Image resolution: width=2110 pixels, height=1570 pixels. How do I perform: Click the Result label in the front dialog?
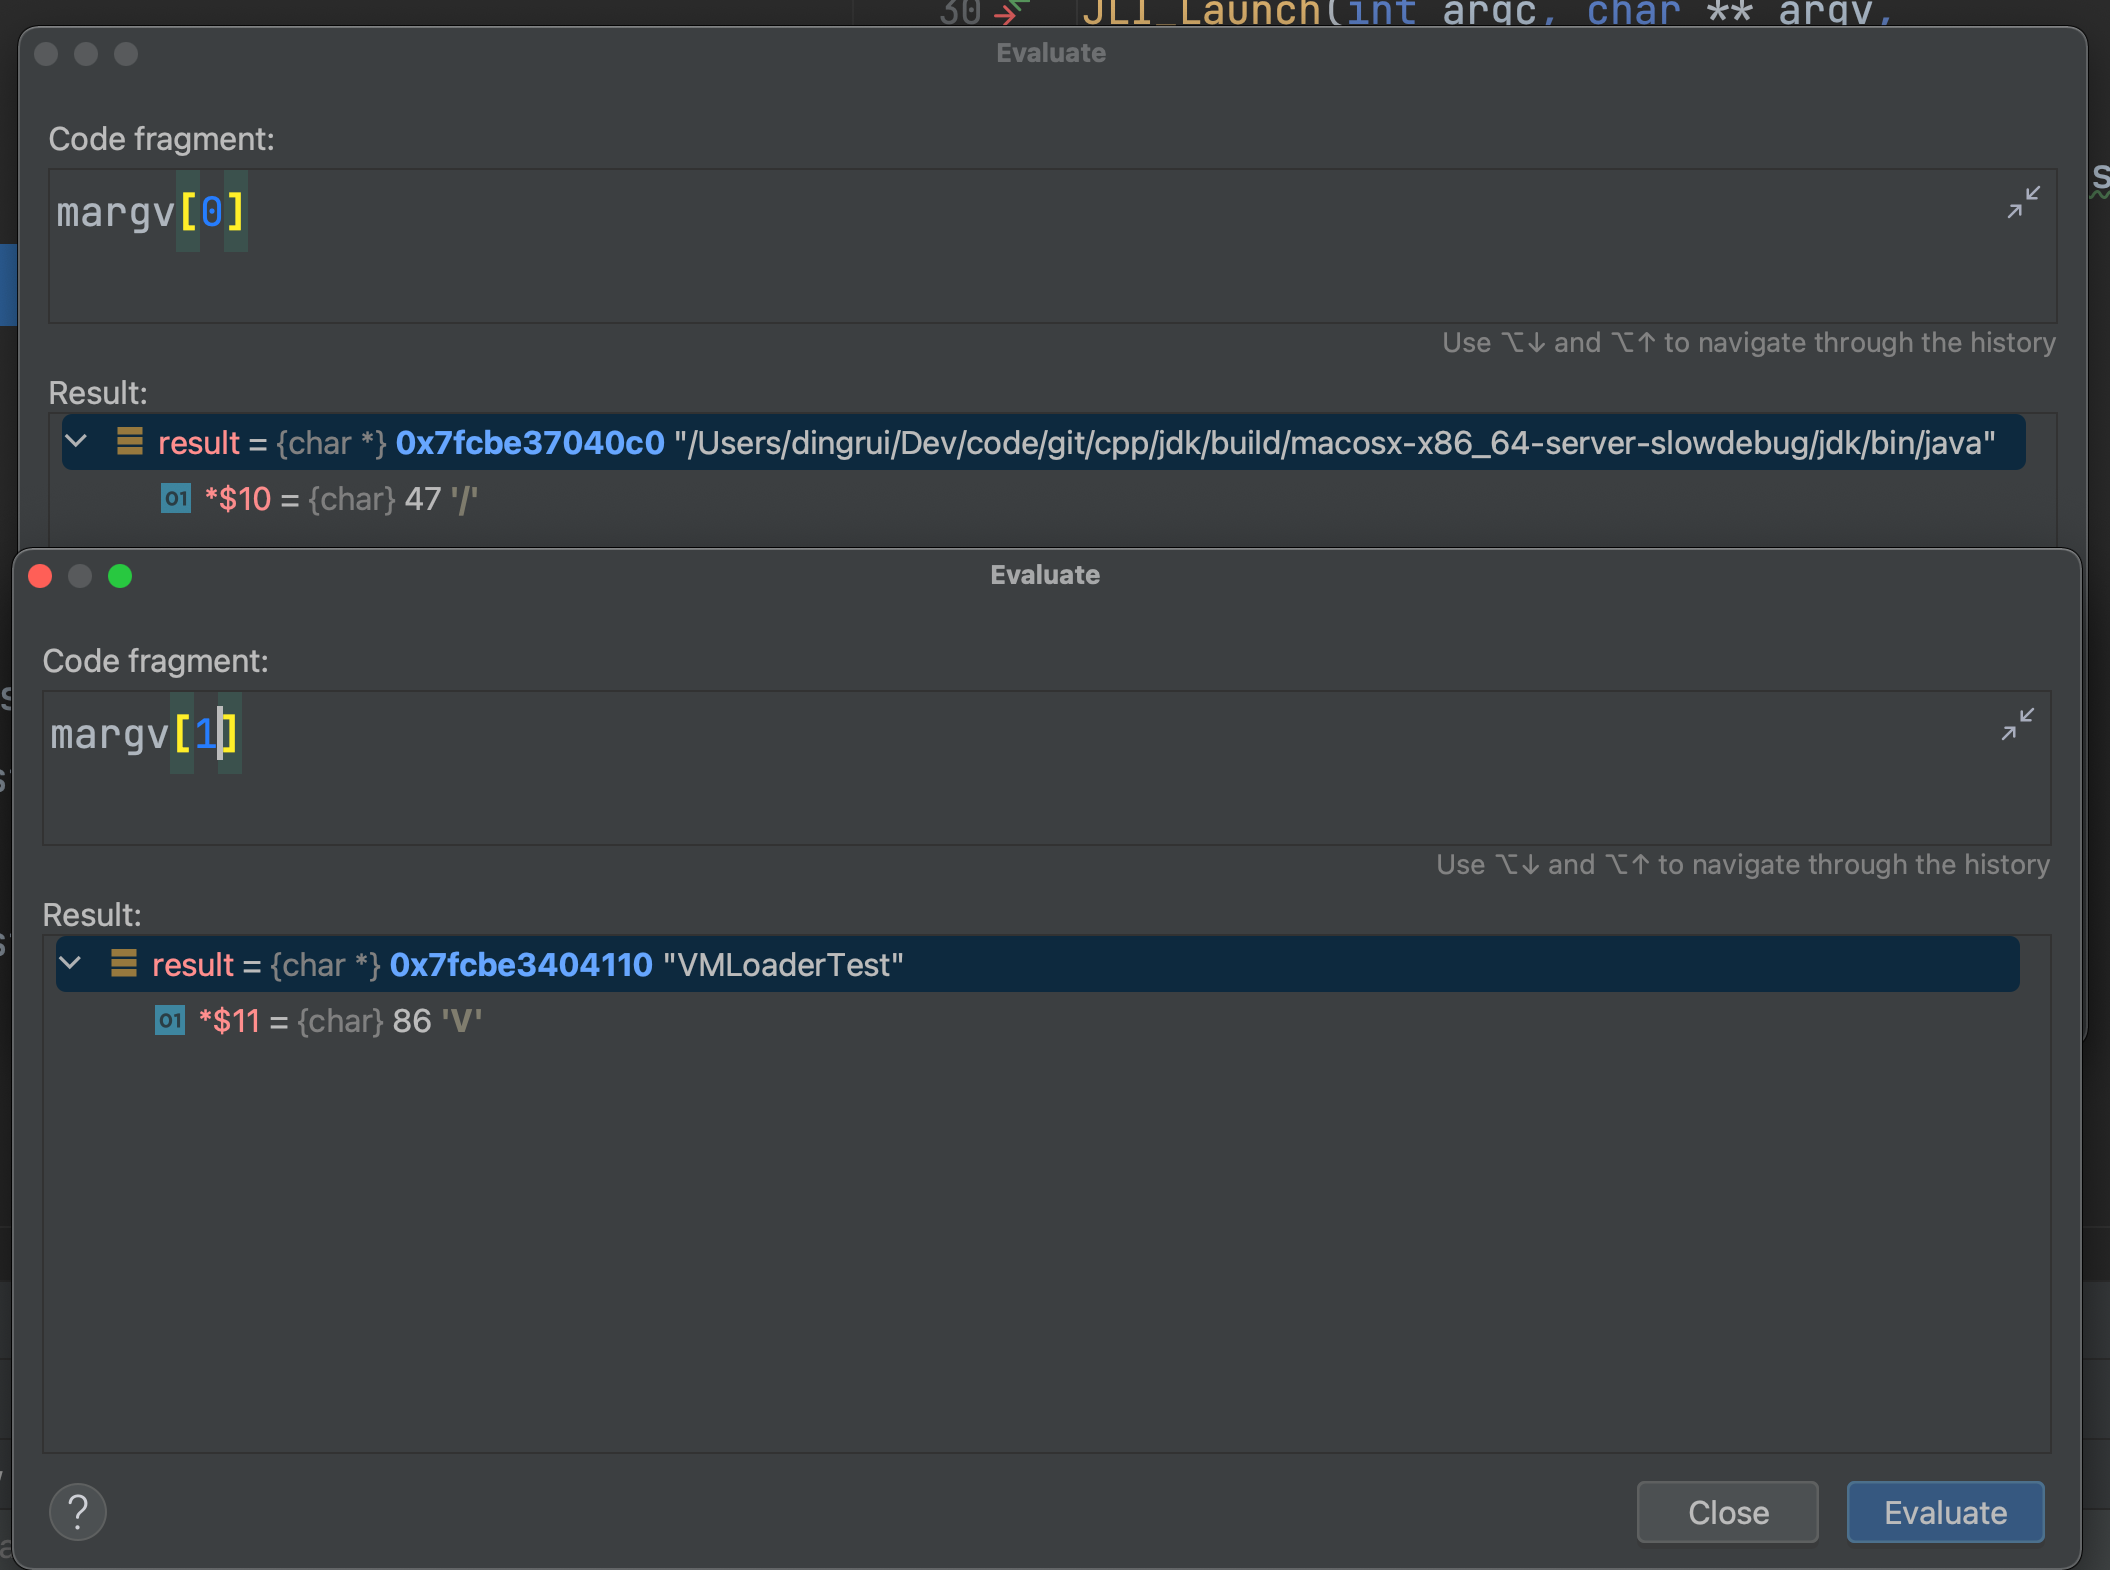[x=92, y=915]
